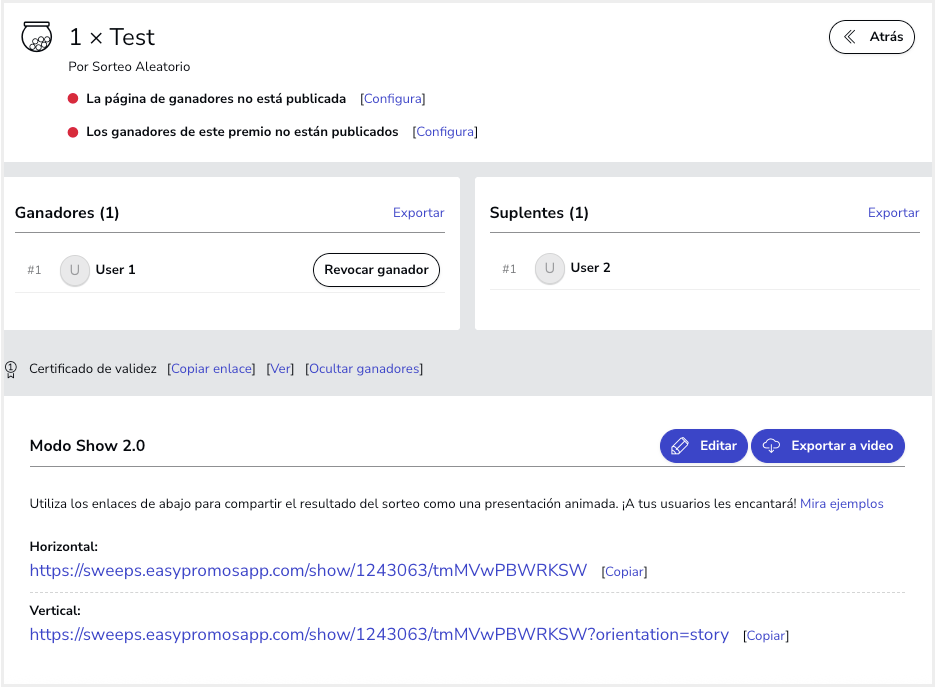Click the pencil icon in Editar button
The height and width of the screenshot is (688, 935).
pyautogui.click(x=680, y=446)
